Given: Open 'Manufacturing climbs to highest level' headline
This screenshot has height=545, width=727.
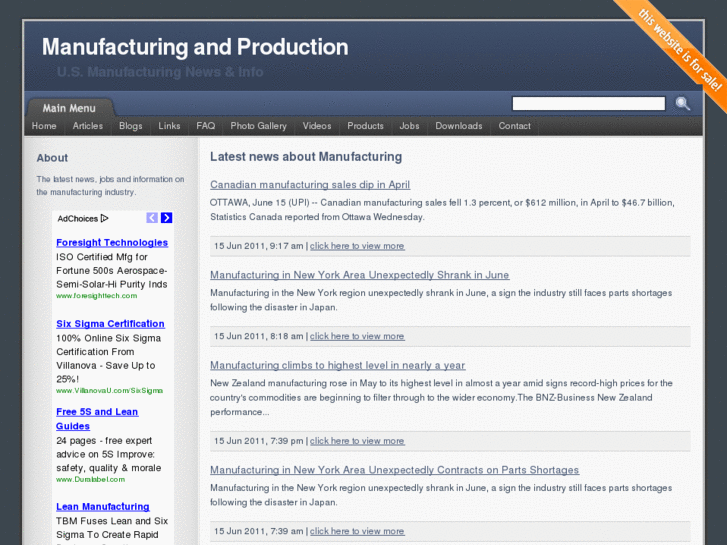Looking at the screenshot, I should click(x=337, y=366).
